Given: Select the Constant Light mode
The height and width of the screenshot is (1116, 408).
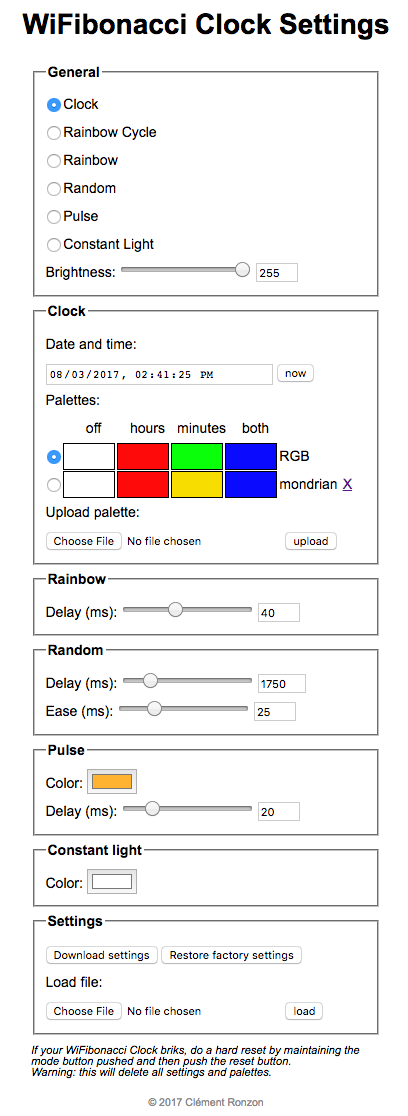Looking at the screenshot, I should coord(53,245).
